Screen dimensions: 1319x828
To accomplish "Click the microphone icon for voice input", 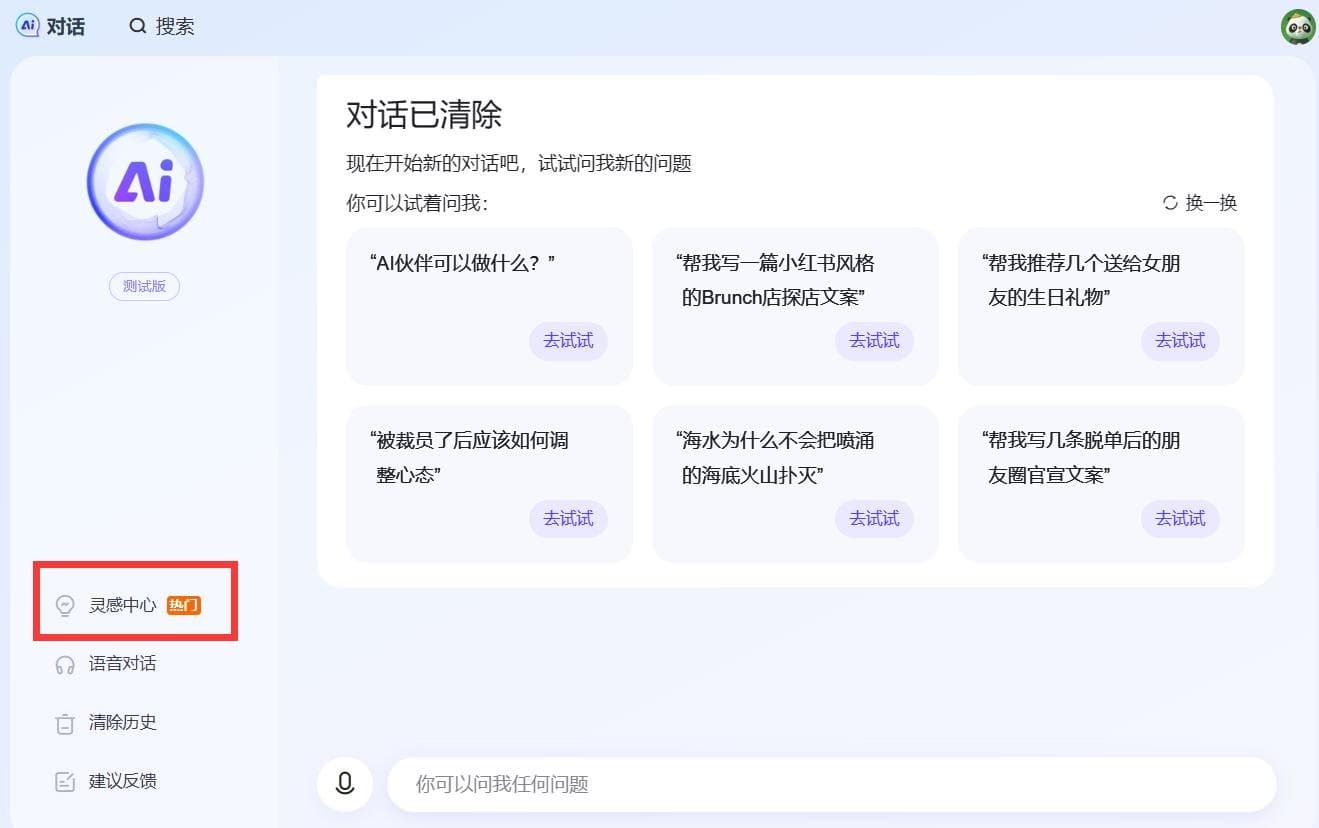I will pos(344,784).
